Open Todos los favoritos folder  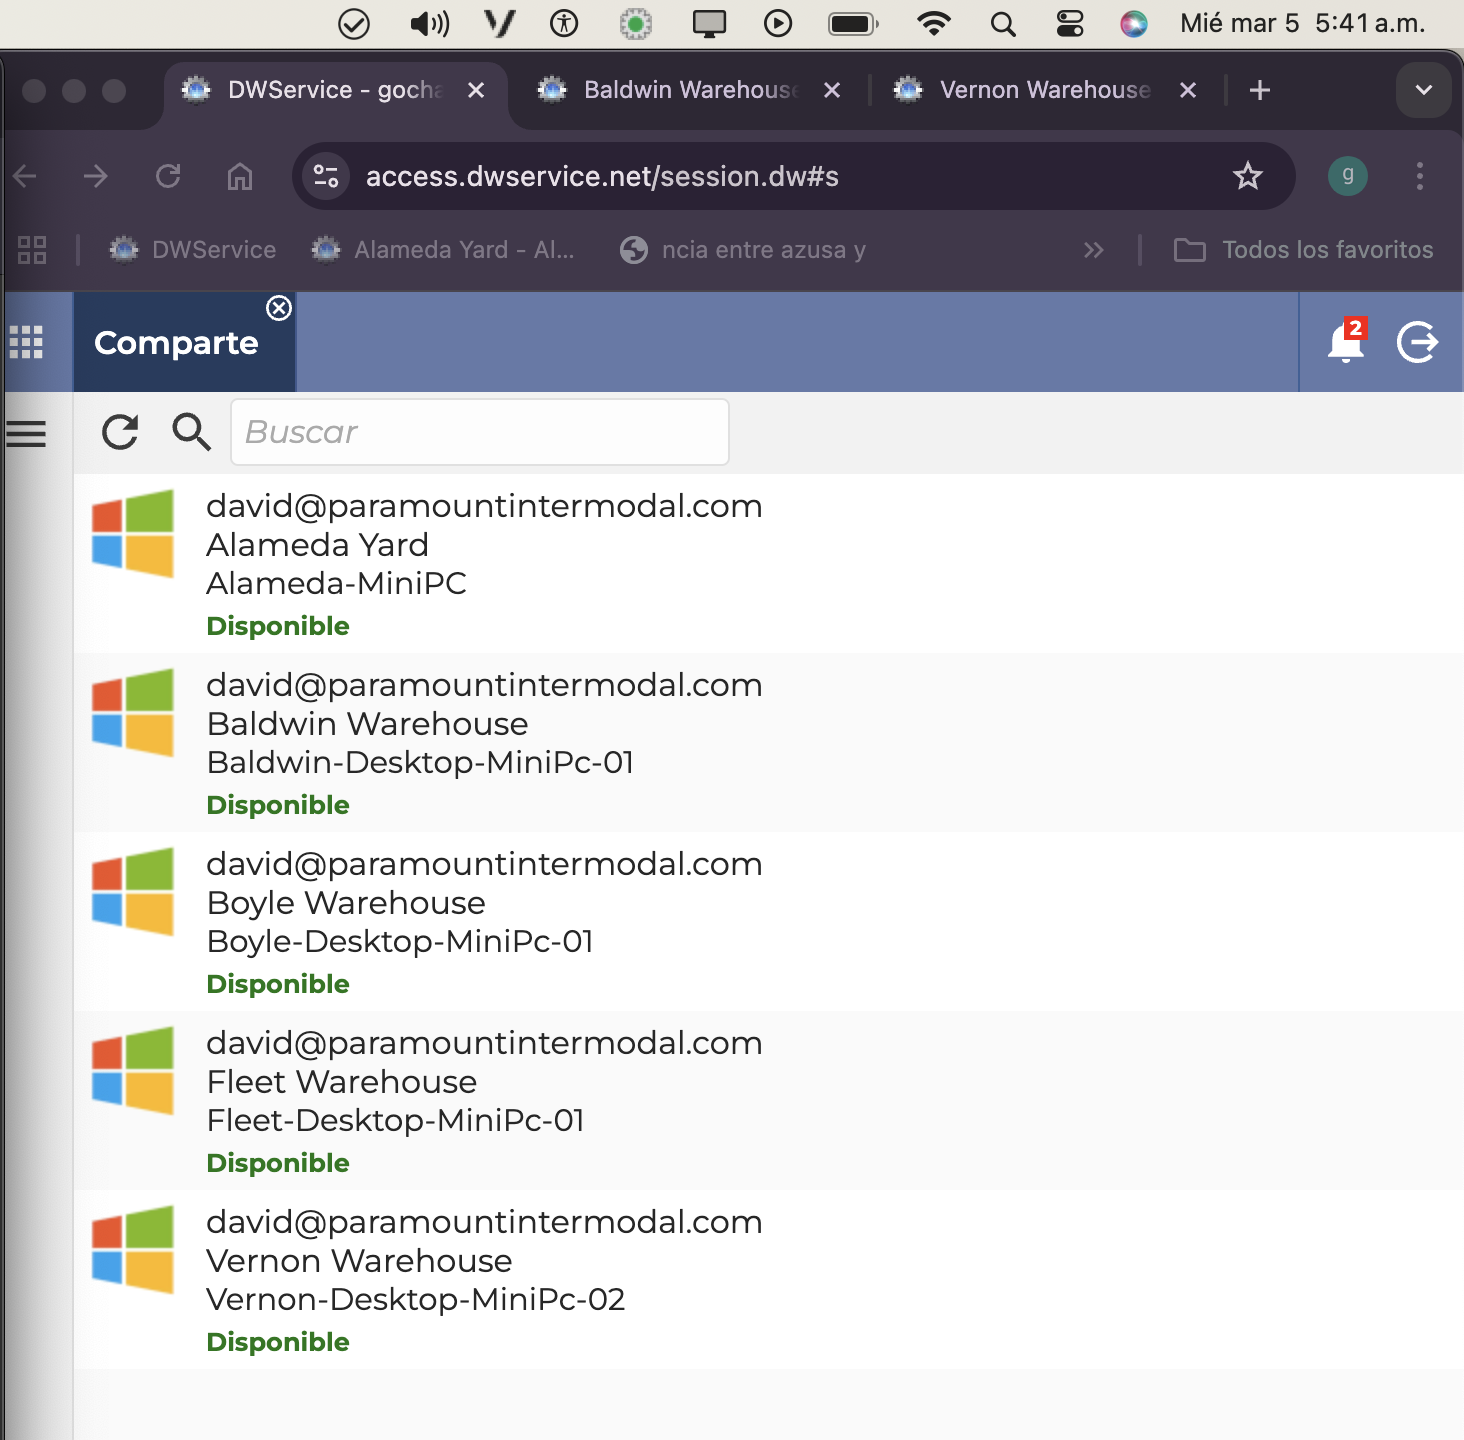pyautogui.click(x=1303, y=250)
